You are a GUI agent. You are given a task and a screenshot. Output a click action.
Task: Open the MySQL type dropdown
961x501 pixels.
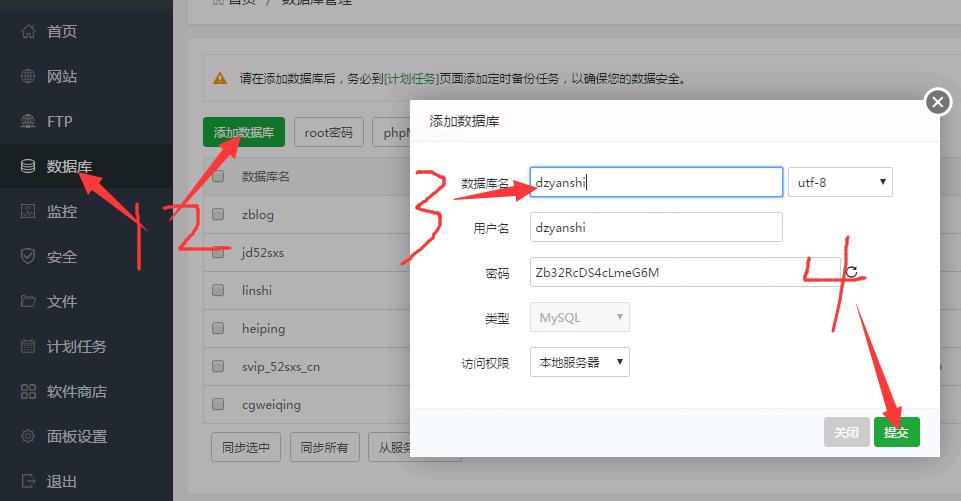[x=580, y=317]
